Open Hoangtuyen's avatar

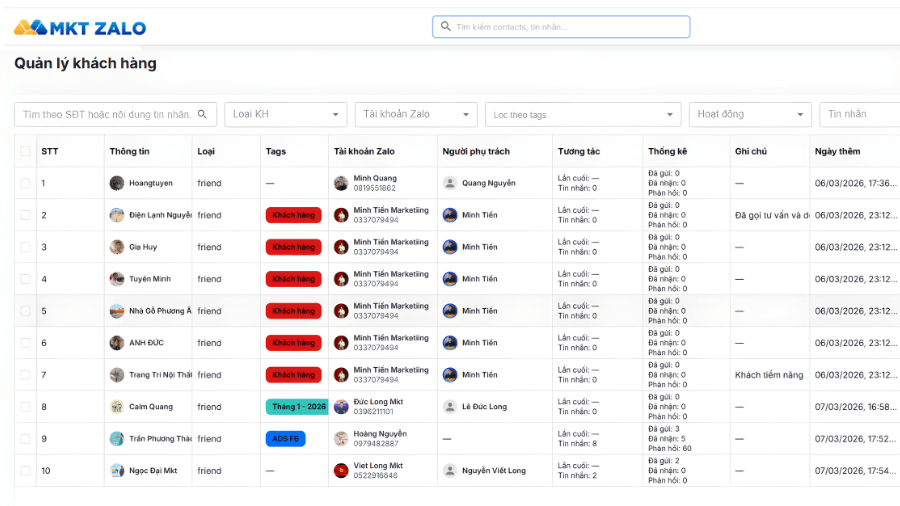coord(117,183)
